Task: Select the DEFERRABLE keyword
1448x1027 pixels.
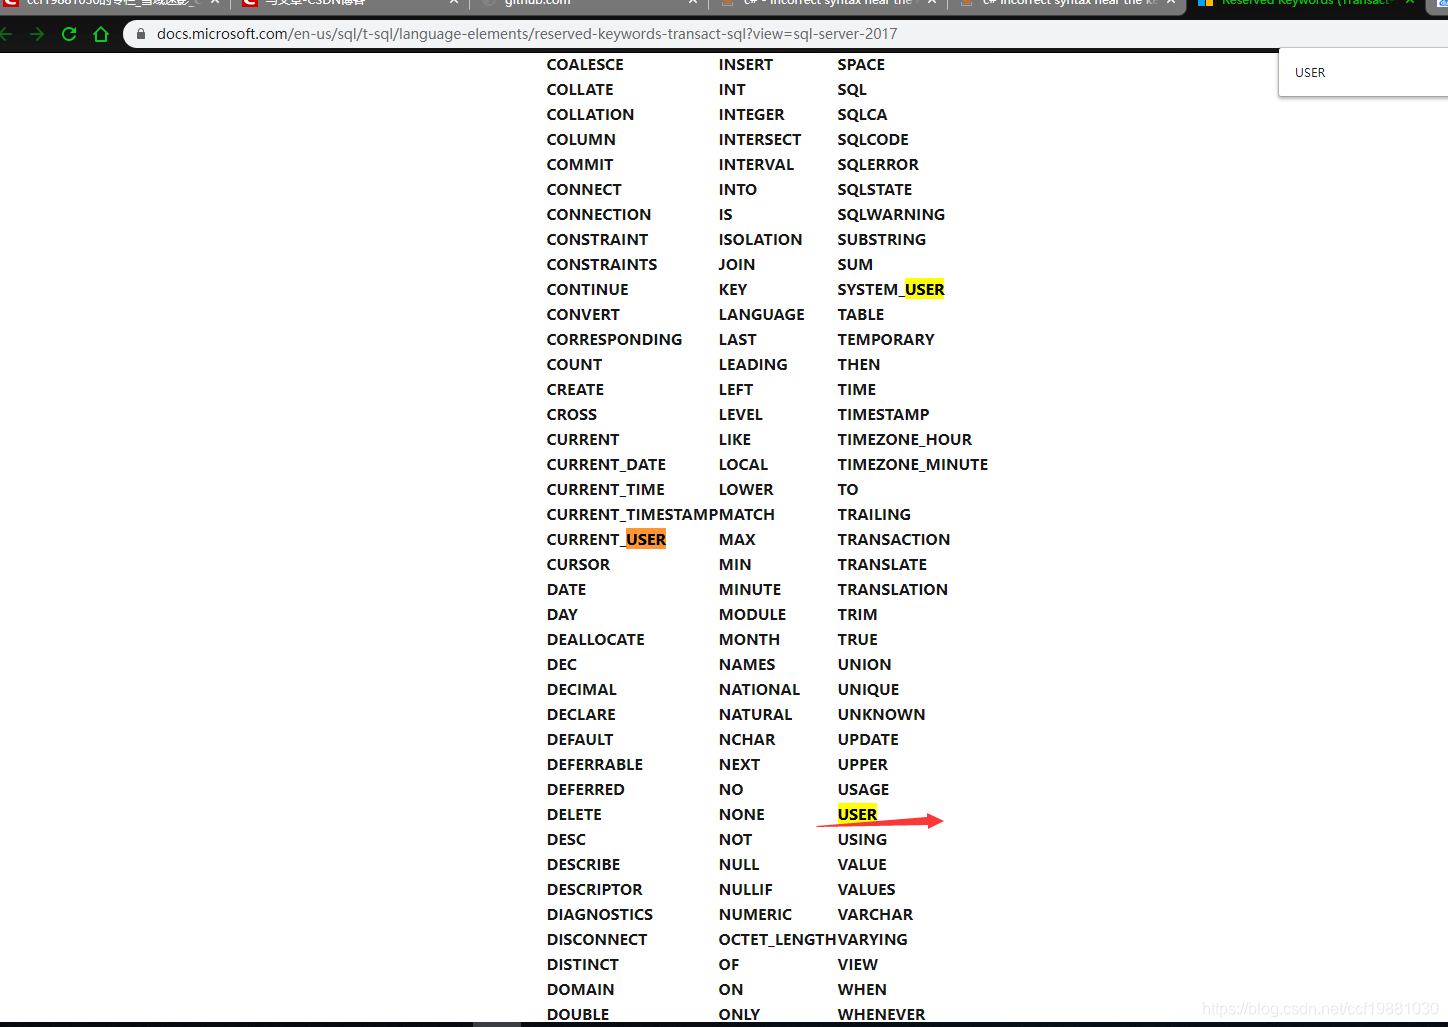Action: point(595,765)
